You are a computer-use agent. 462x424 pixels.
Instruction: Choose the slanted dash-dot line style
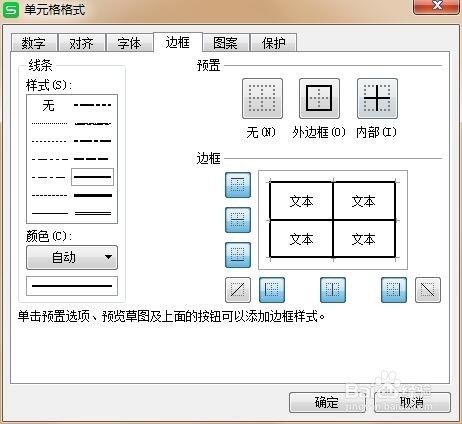pyautogui.click(x=93, y=124)
